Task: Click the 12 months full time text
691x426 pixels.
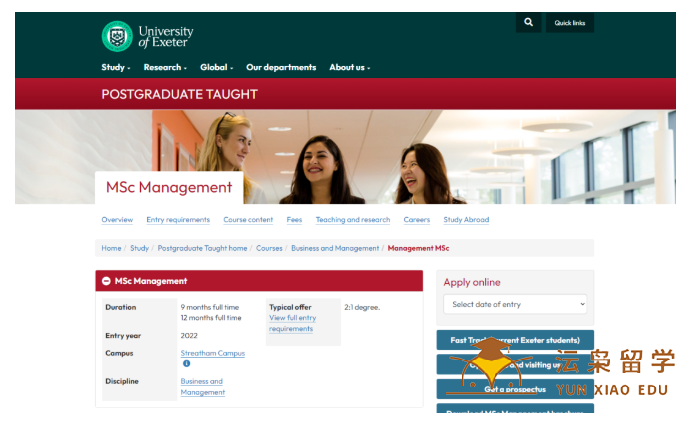Action: (x=211, y=318)
